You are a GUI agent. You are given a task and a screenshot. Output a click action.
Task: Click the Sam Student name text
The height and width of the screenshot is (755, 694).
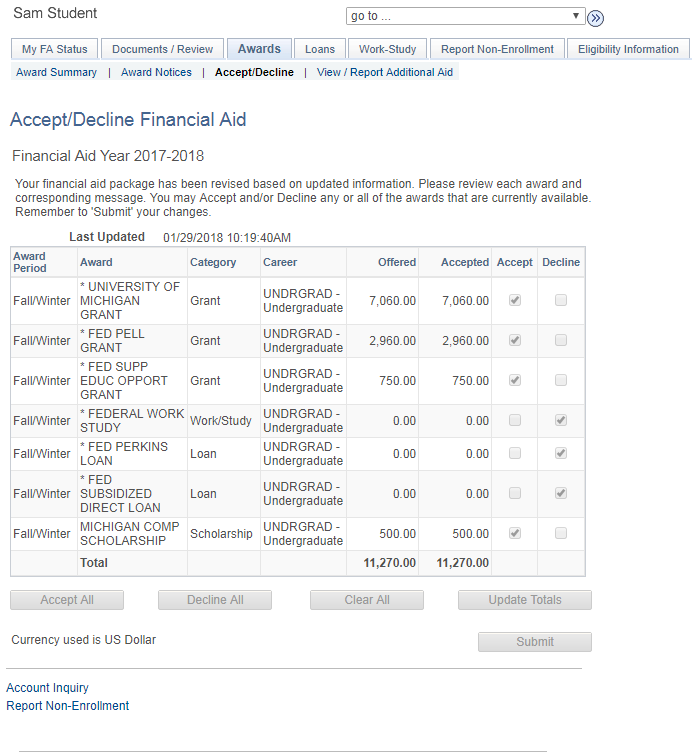55,13
